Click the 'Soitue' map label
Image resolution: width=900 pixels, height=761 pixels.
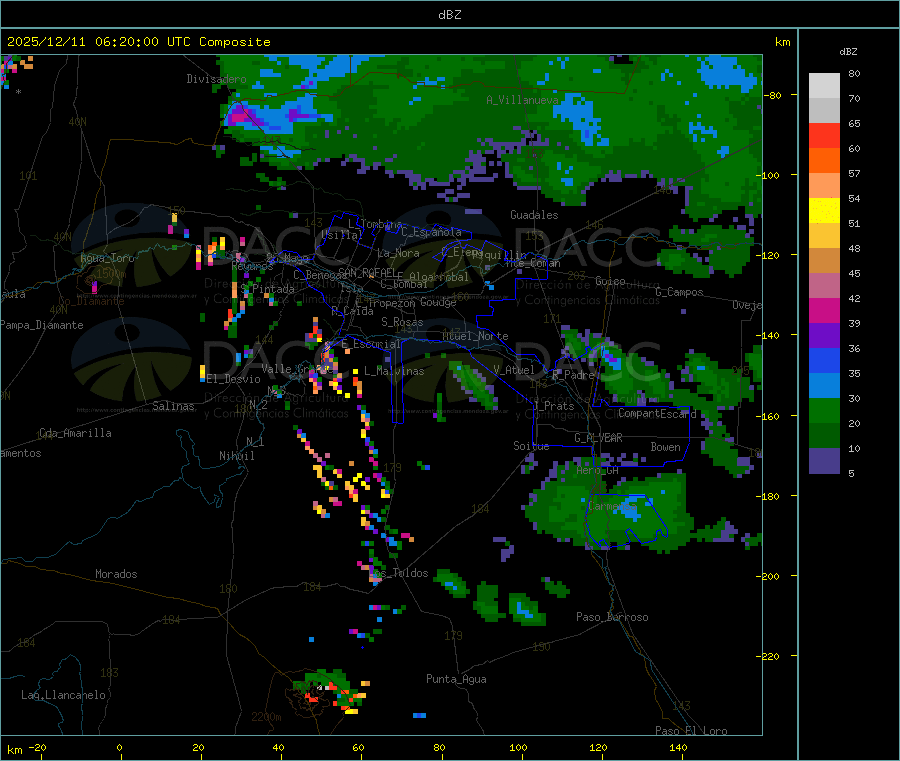pyautogui.click(x=531, y=446)
